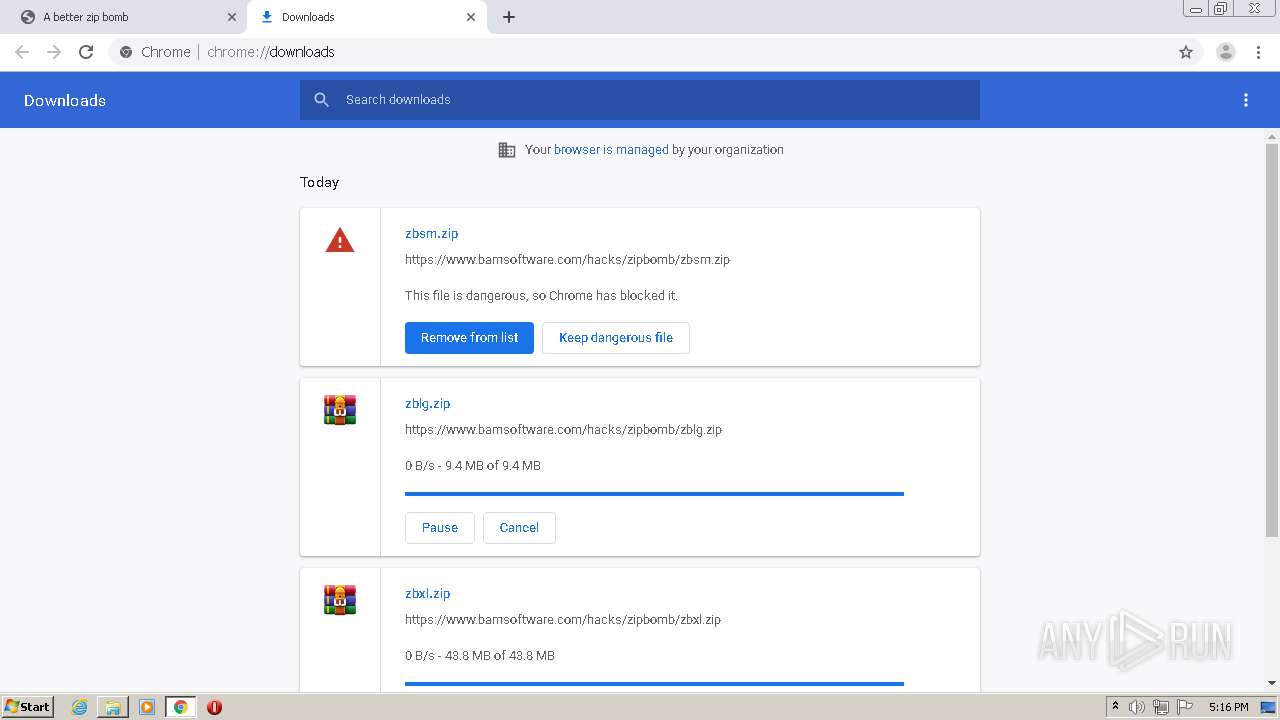Show the desktop via the tray corner button
This screenshot has width=1280, height=720.
pyautogui.click(x=1268, y=707)
